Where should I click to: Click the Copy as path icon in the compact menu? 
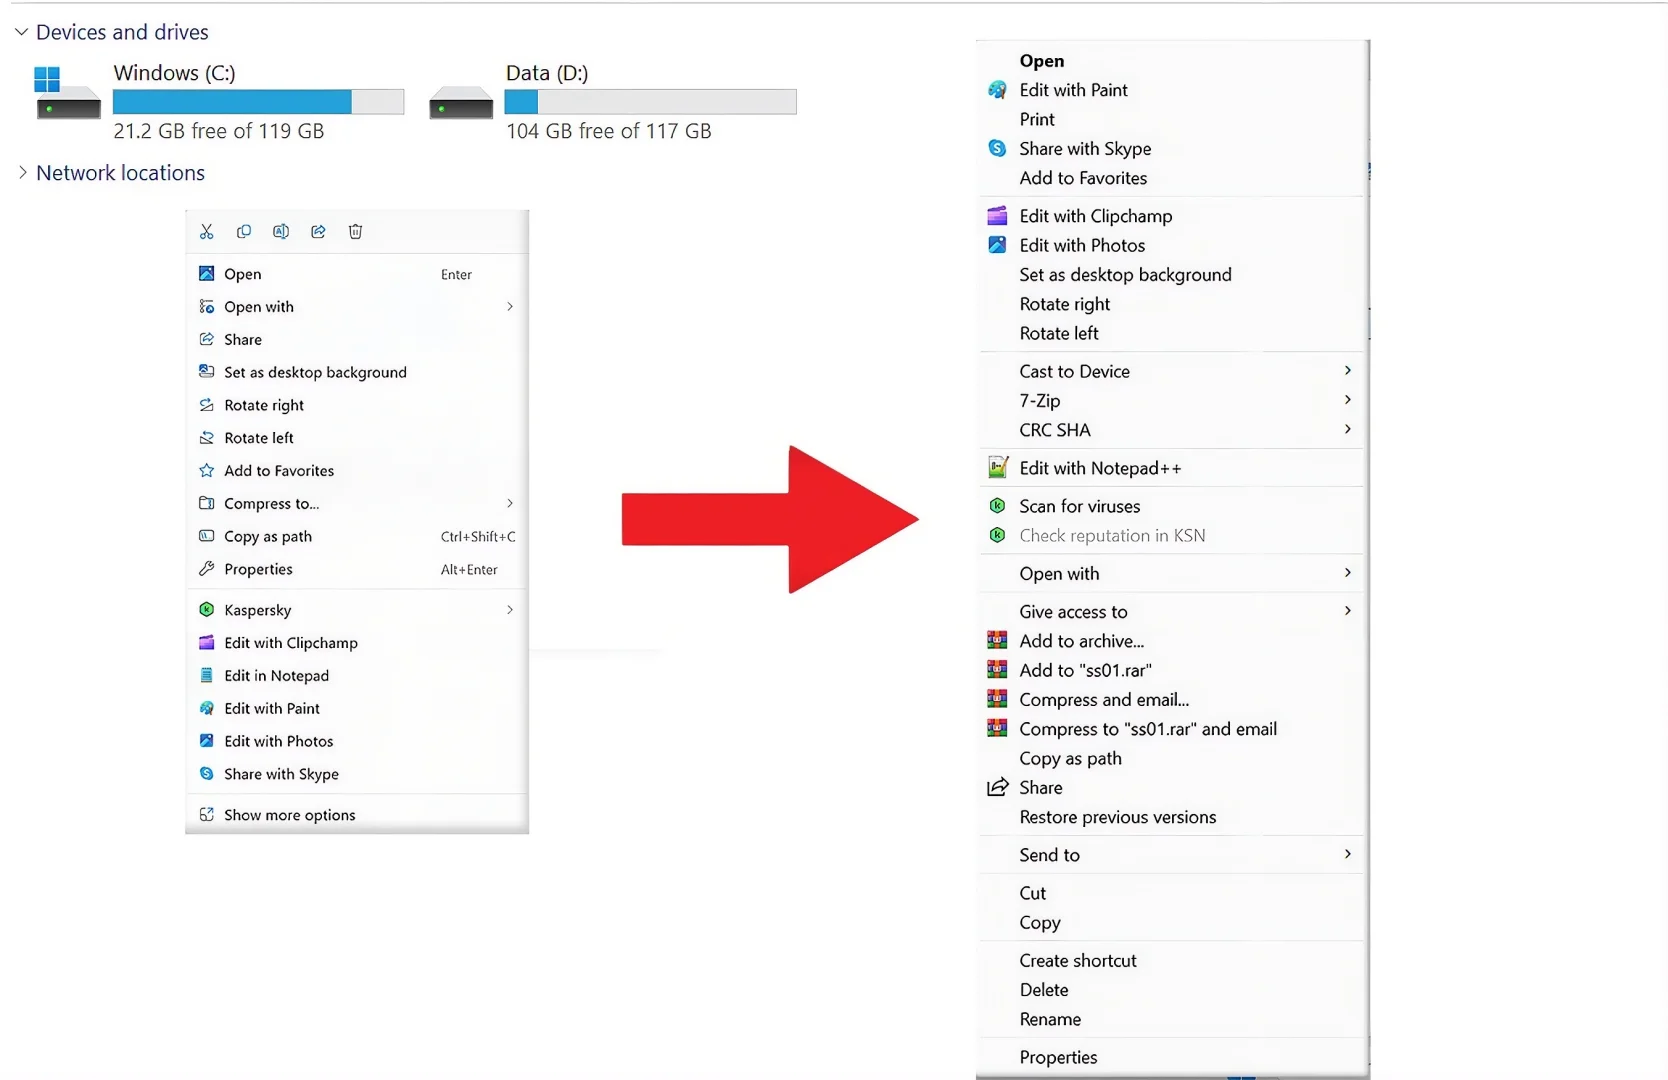207,536
